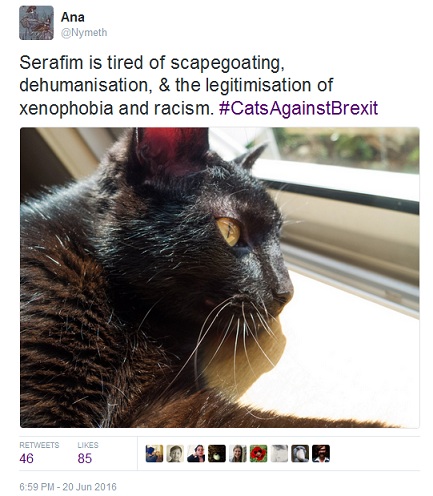Select the bearded man avatar at row end
The width and height of the screenshot is (433, 496).
[321, 453]
